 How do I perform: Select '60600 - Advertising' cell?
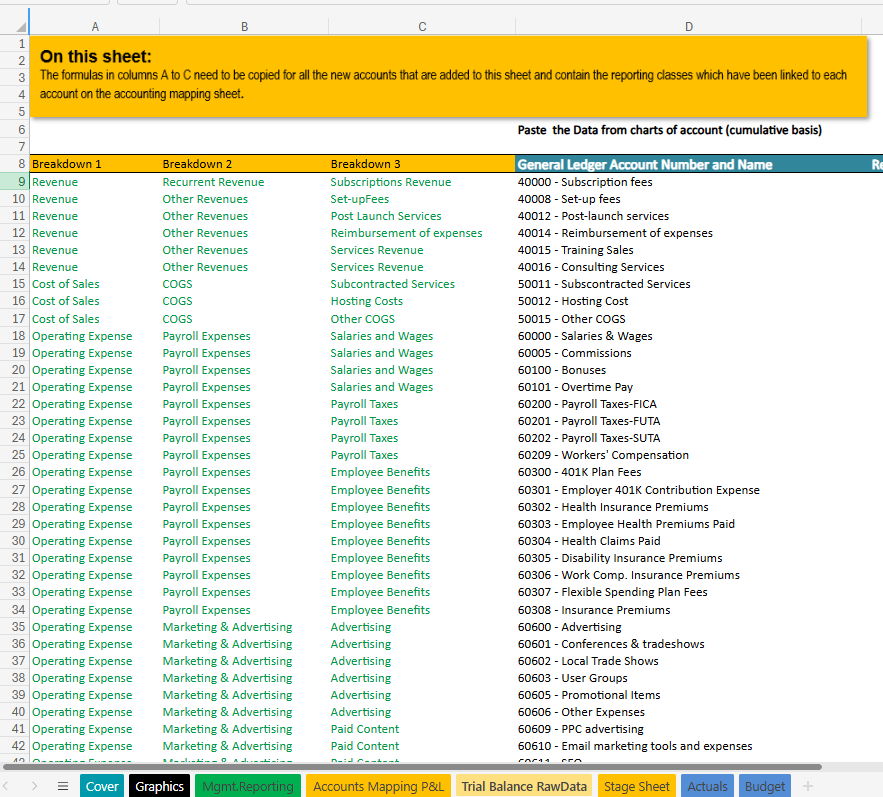689,627
